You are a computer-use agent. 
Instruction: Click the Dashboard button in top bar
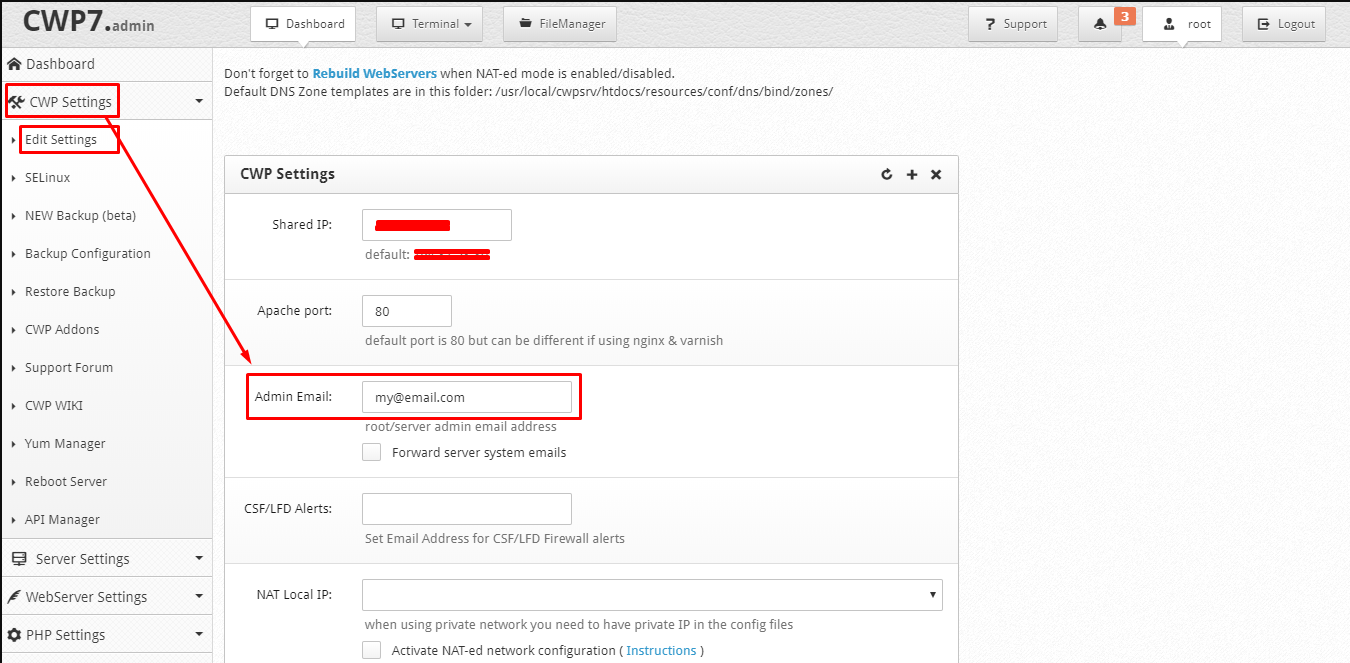pos(303,24)
